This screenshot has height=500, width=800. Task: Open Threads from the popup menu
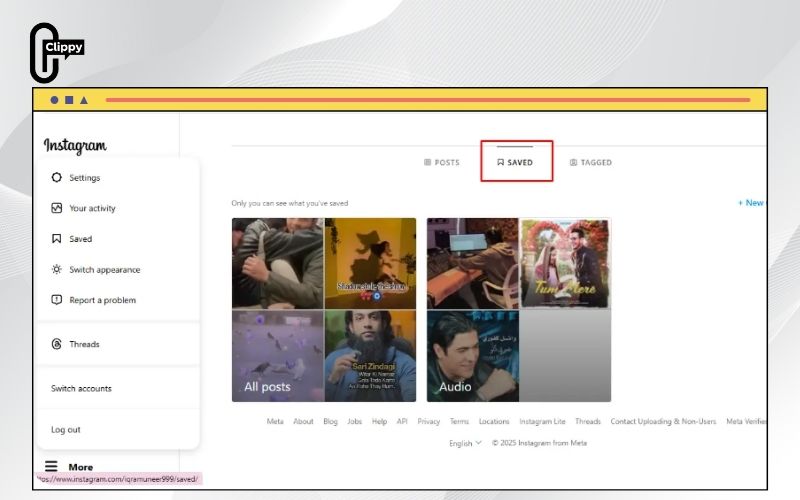click(118, 344)
